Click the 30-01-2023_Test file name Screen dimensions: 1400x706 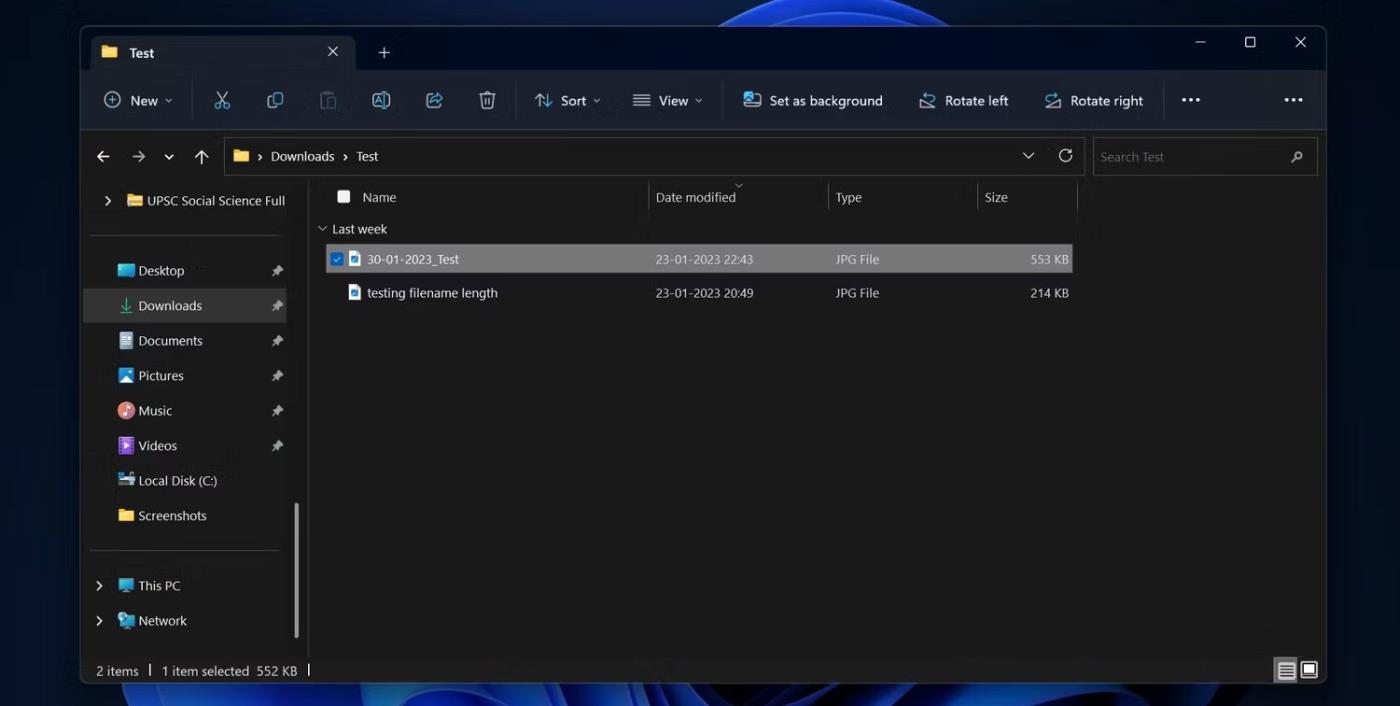[413, 259]
